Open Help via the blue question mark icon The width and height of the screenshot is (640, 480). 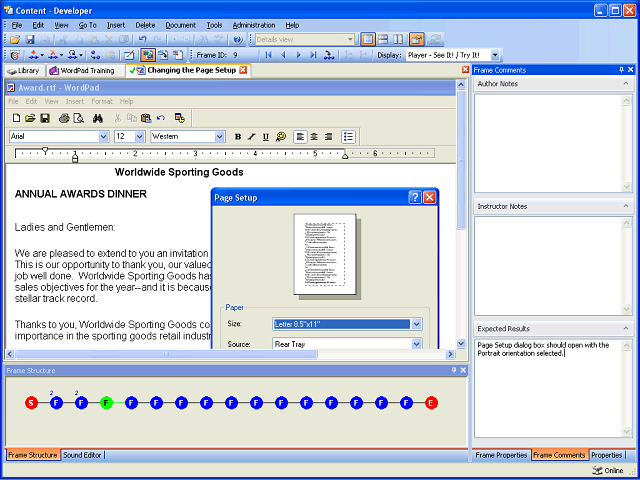pos(238,40)
